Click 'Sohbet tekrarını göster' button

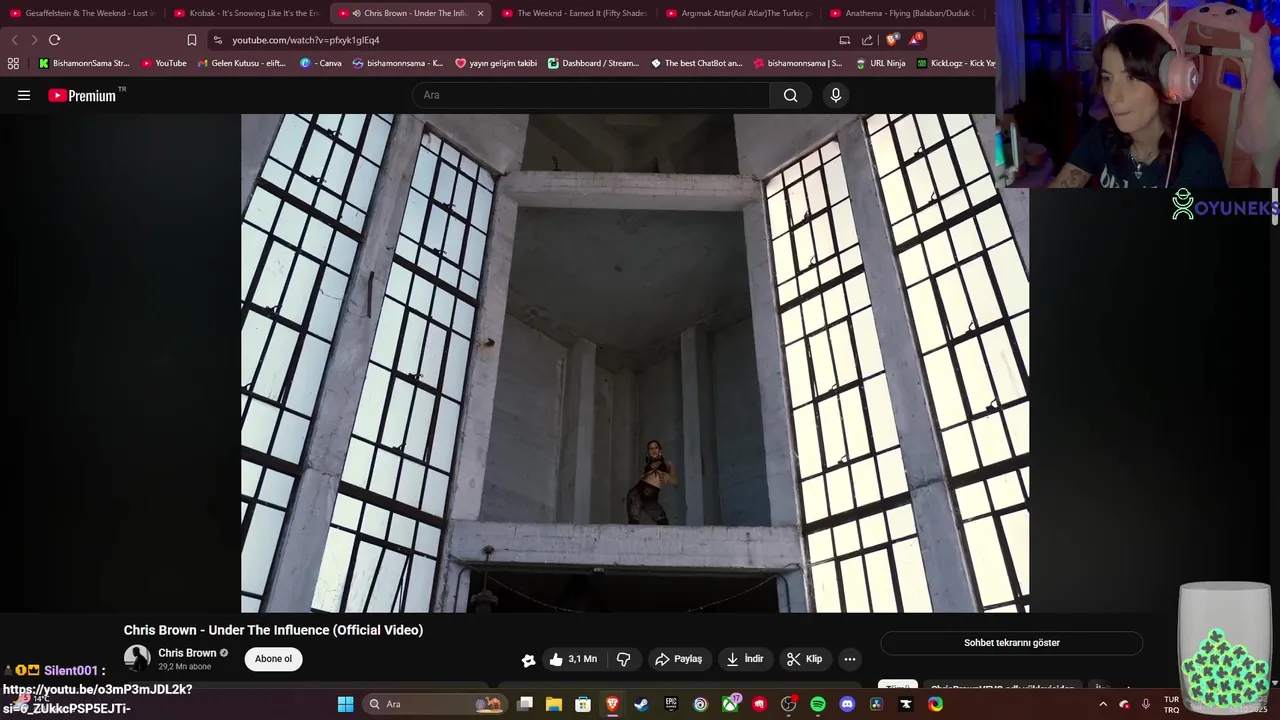[1011, 643]
